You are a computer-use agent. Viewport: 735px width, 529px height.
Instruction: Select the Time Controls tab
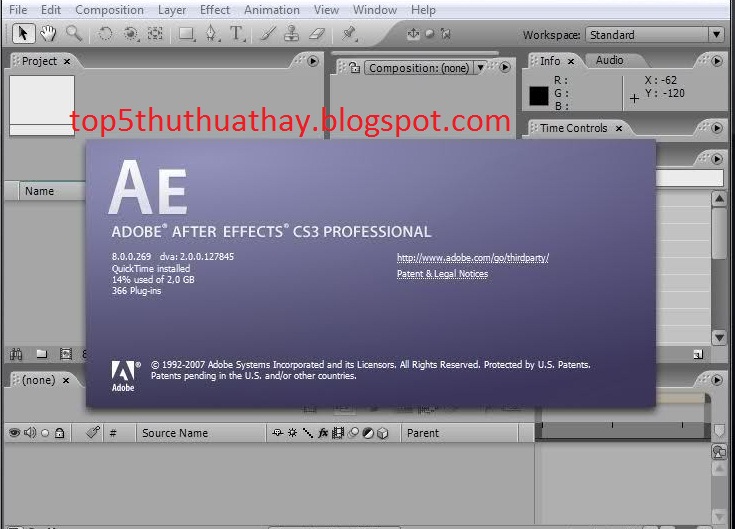click(x=573, y=128)
